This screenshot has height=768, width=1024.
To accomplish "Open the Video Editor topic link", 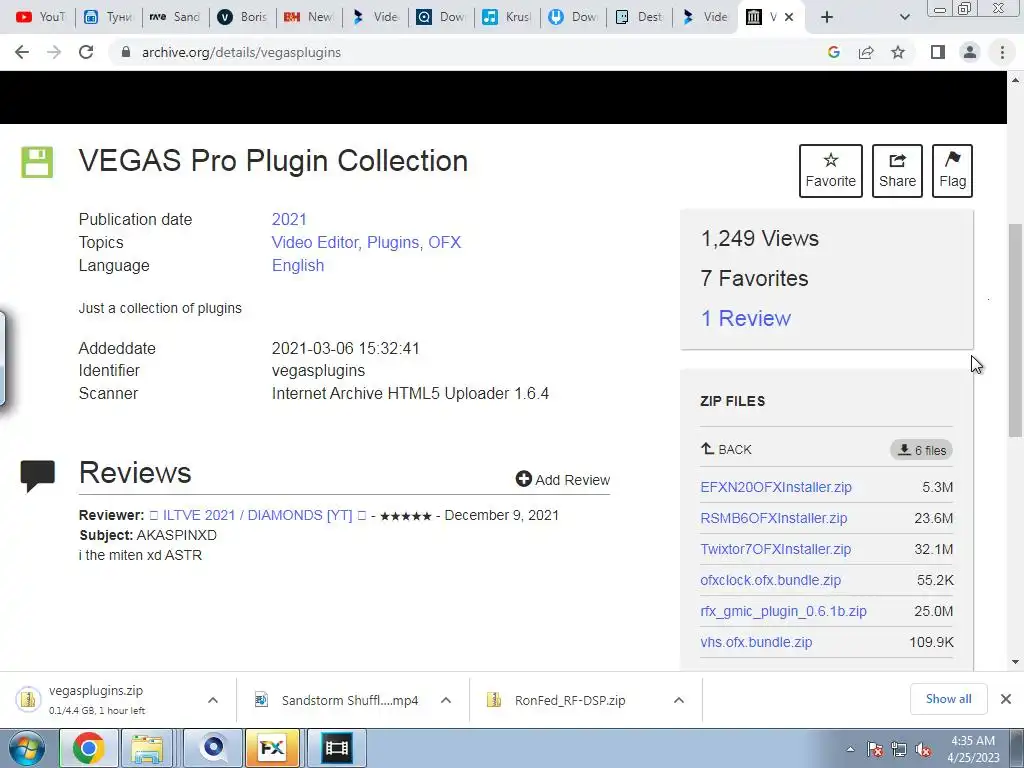I will point(315,242).
